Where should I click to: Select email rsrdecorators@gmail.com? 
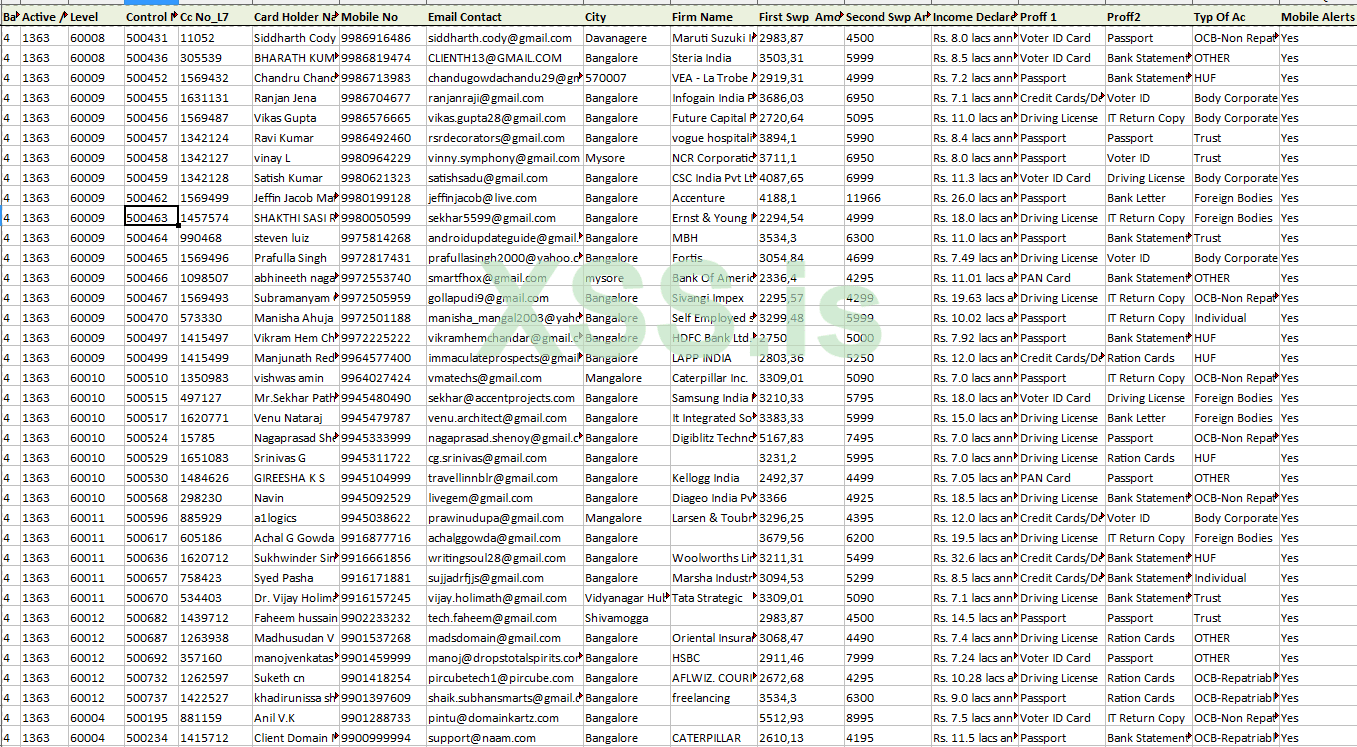pyautogui.click(x=504, y=138)
